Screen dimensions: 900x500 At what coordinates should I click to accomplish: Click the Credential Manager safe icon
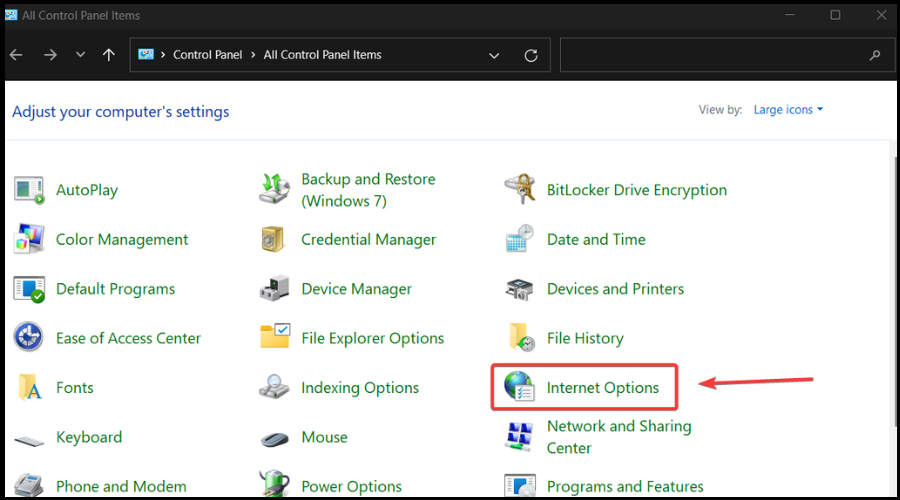(273, 239)
